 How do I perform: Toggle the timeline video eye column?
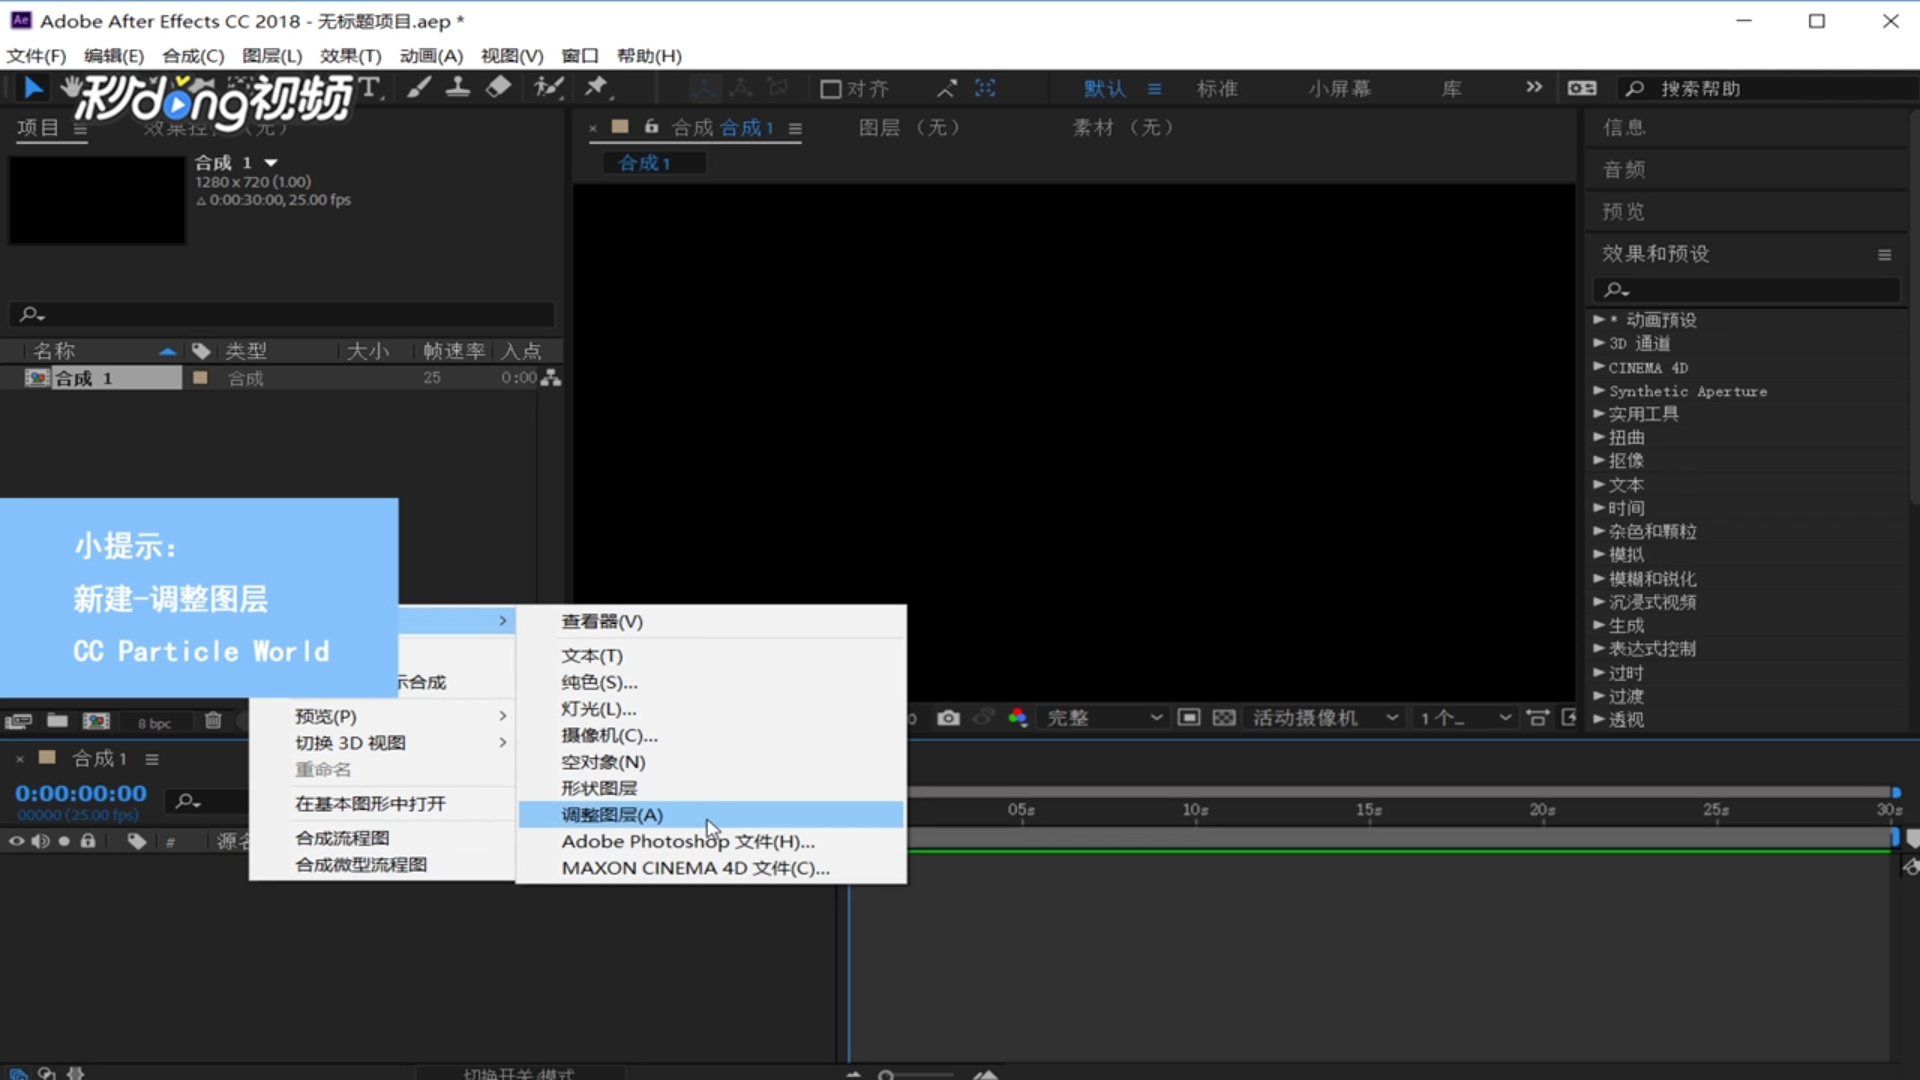[16, 841]
